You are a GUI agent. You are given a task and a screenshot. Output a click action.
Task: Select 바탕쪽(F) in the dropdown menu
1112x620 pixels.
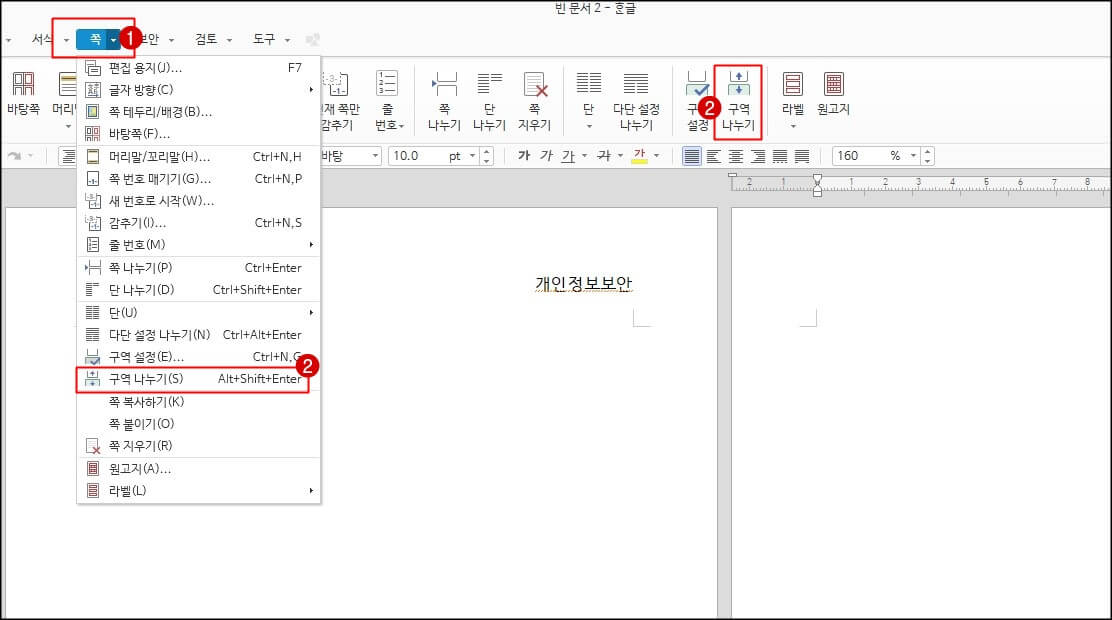[199, 134]
